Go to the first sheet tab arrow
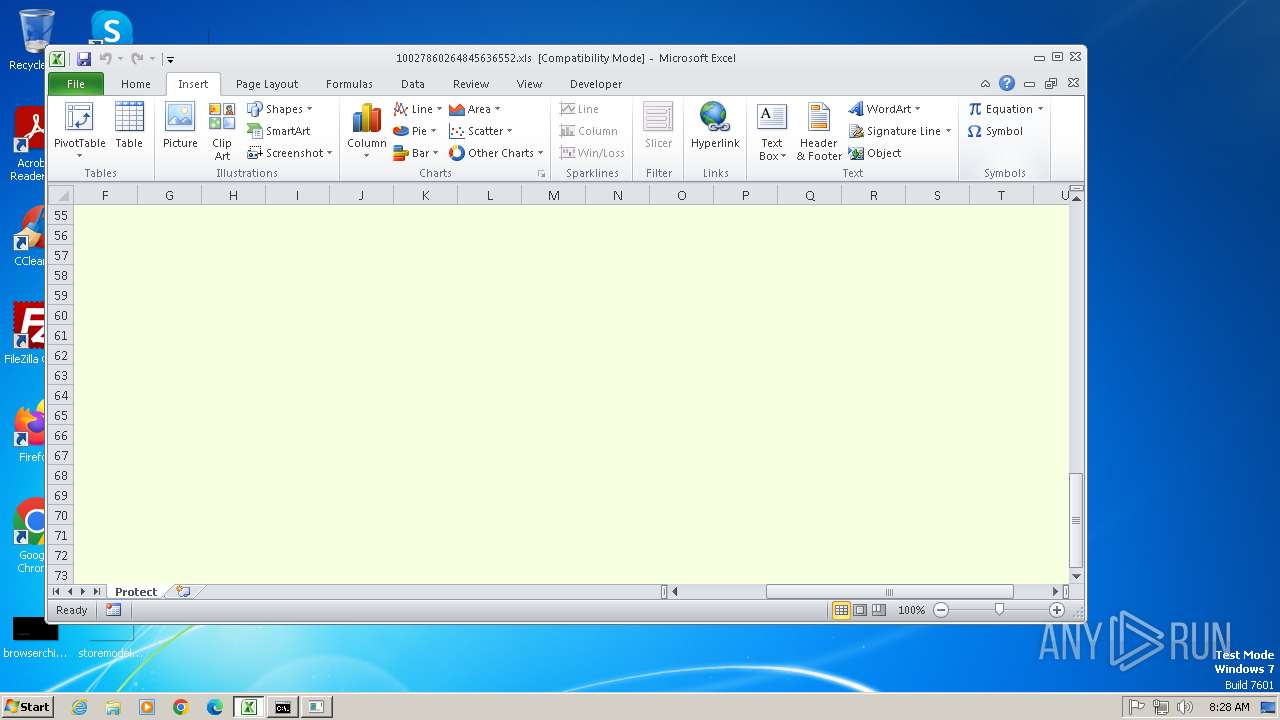Image resolution: width=1280 pixels, height=720 pixels. coord(56,592)
